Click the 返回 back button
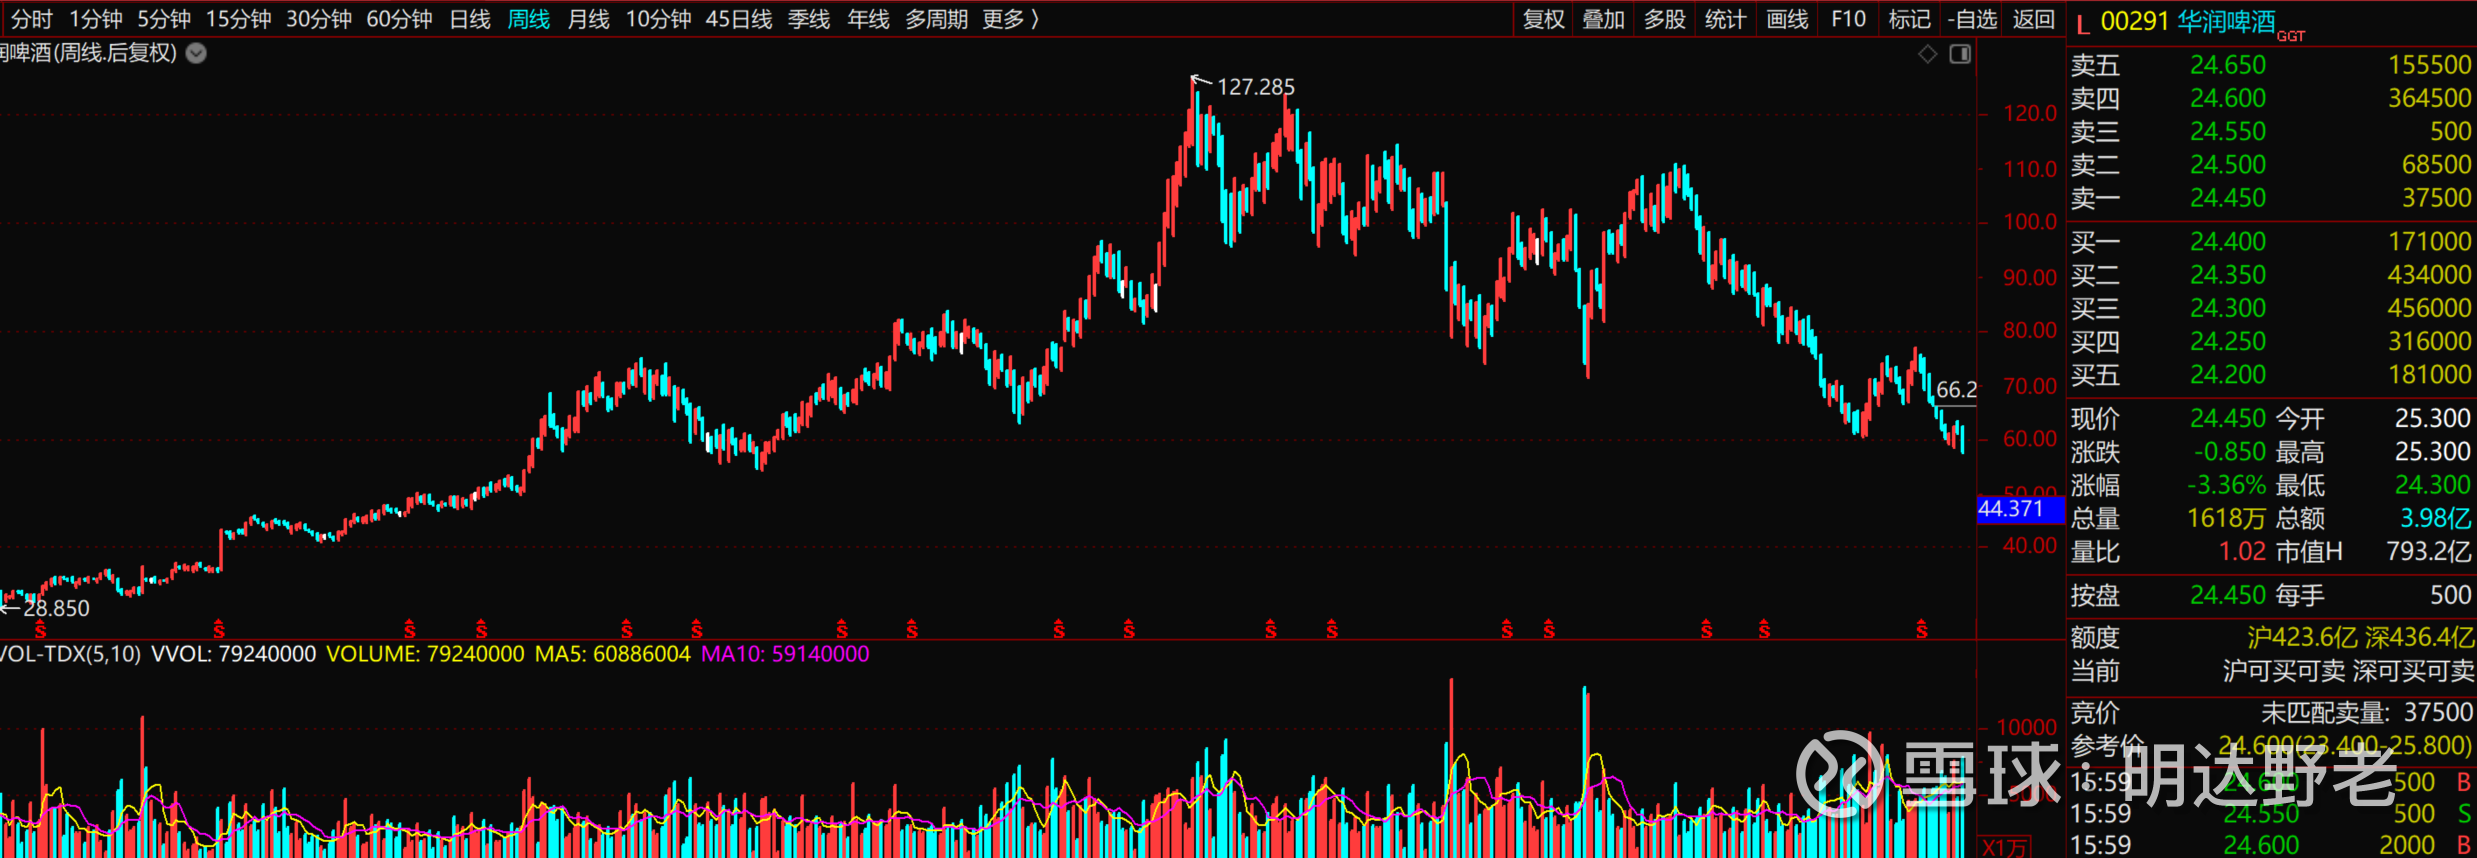 (2034, 19)
